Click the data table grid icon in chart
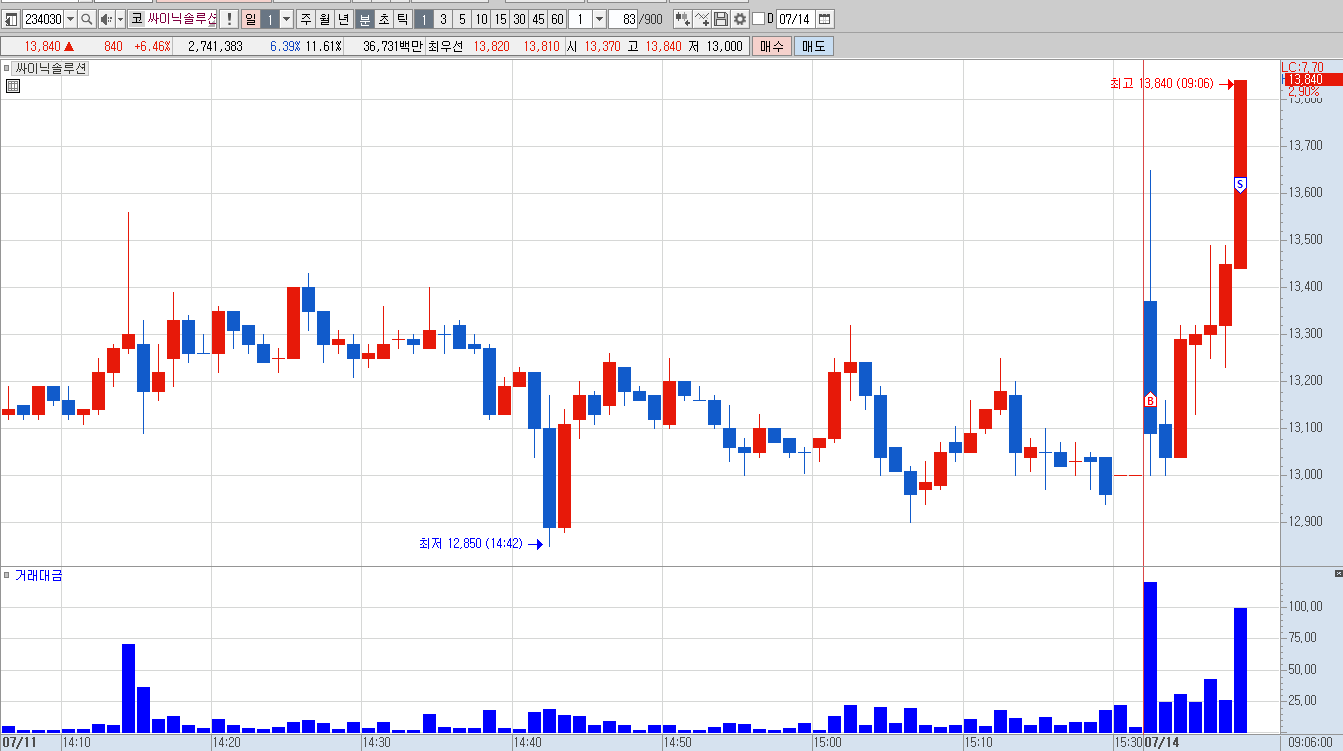The image size is (1343, 751). tap(13, 86)
